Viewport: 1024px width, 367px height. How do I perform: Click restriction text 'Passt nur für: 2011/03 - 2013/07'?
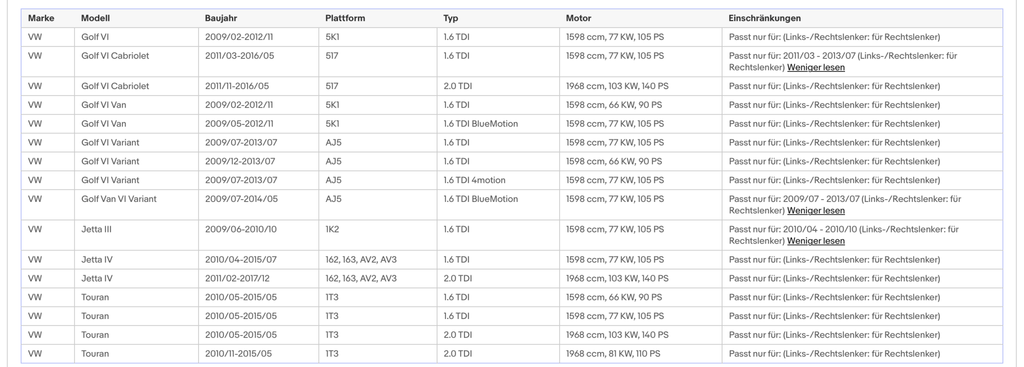click(793, 56)
